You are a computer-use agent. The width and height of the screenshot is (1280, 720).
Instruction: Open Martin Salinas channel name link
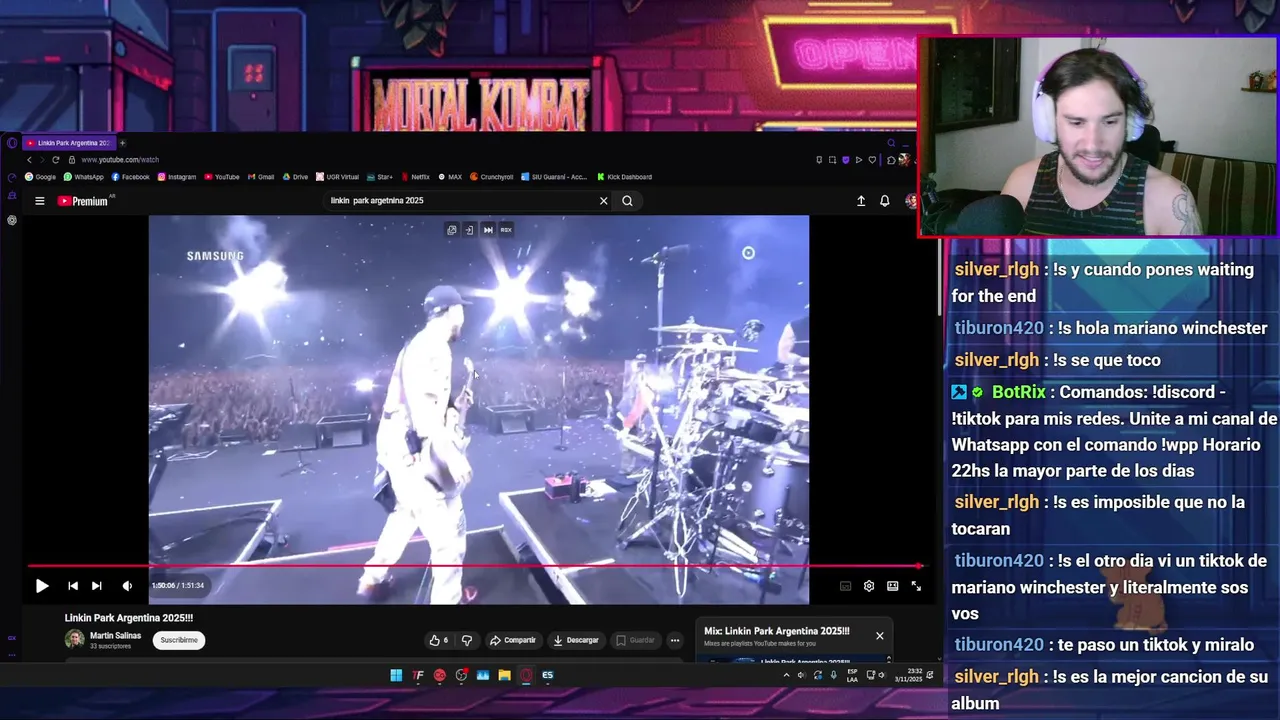click(x=115, y=636)
